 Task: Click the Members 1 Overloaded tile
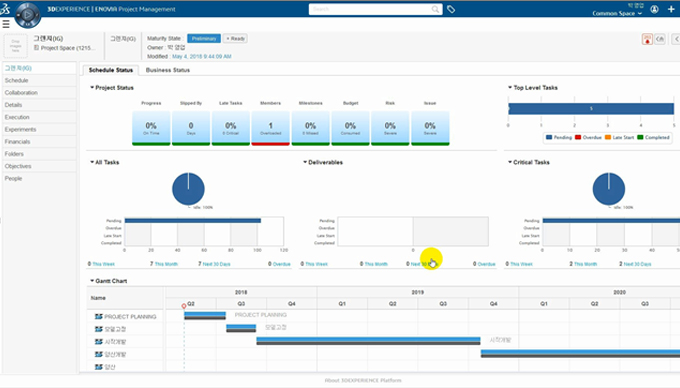tap(271, 128)
